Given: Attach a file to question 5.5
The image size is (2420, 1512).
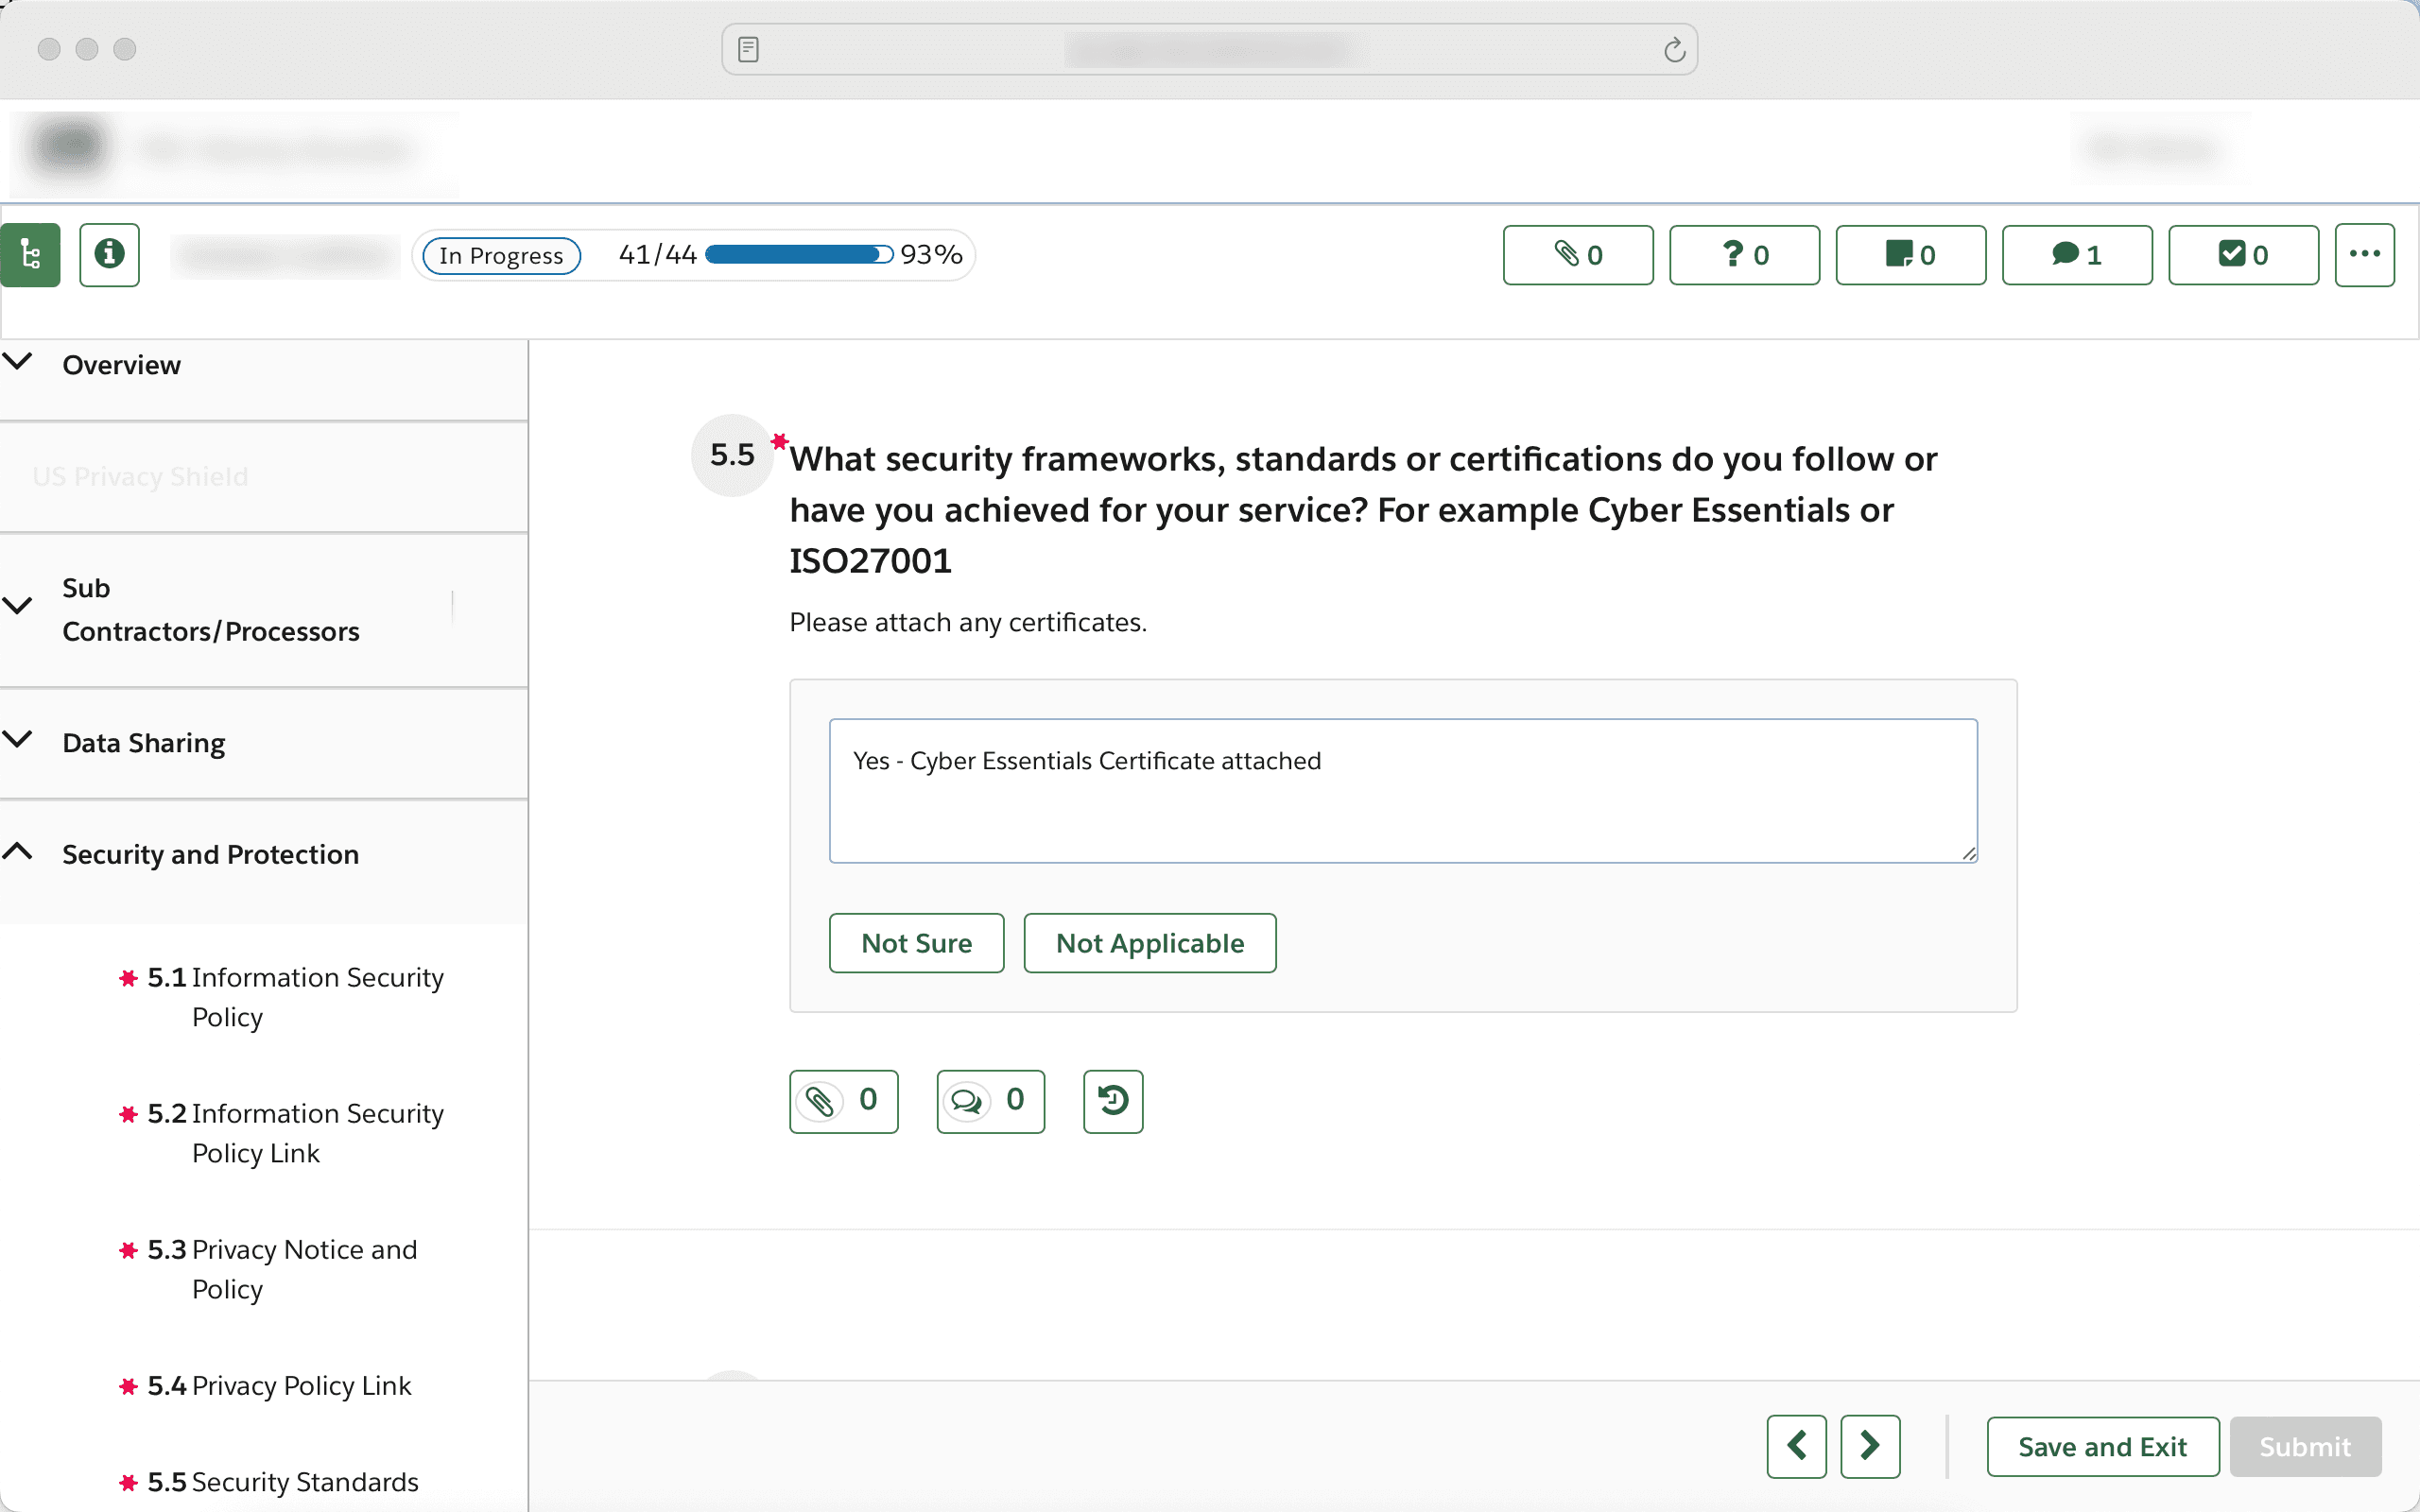Looking at the screenshot, I should click(843, 1100).
